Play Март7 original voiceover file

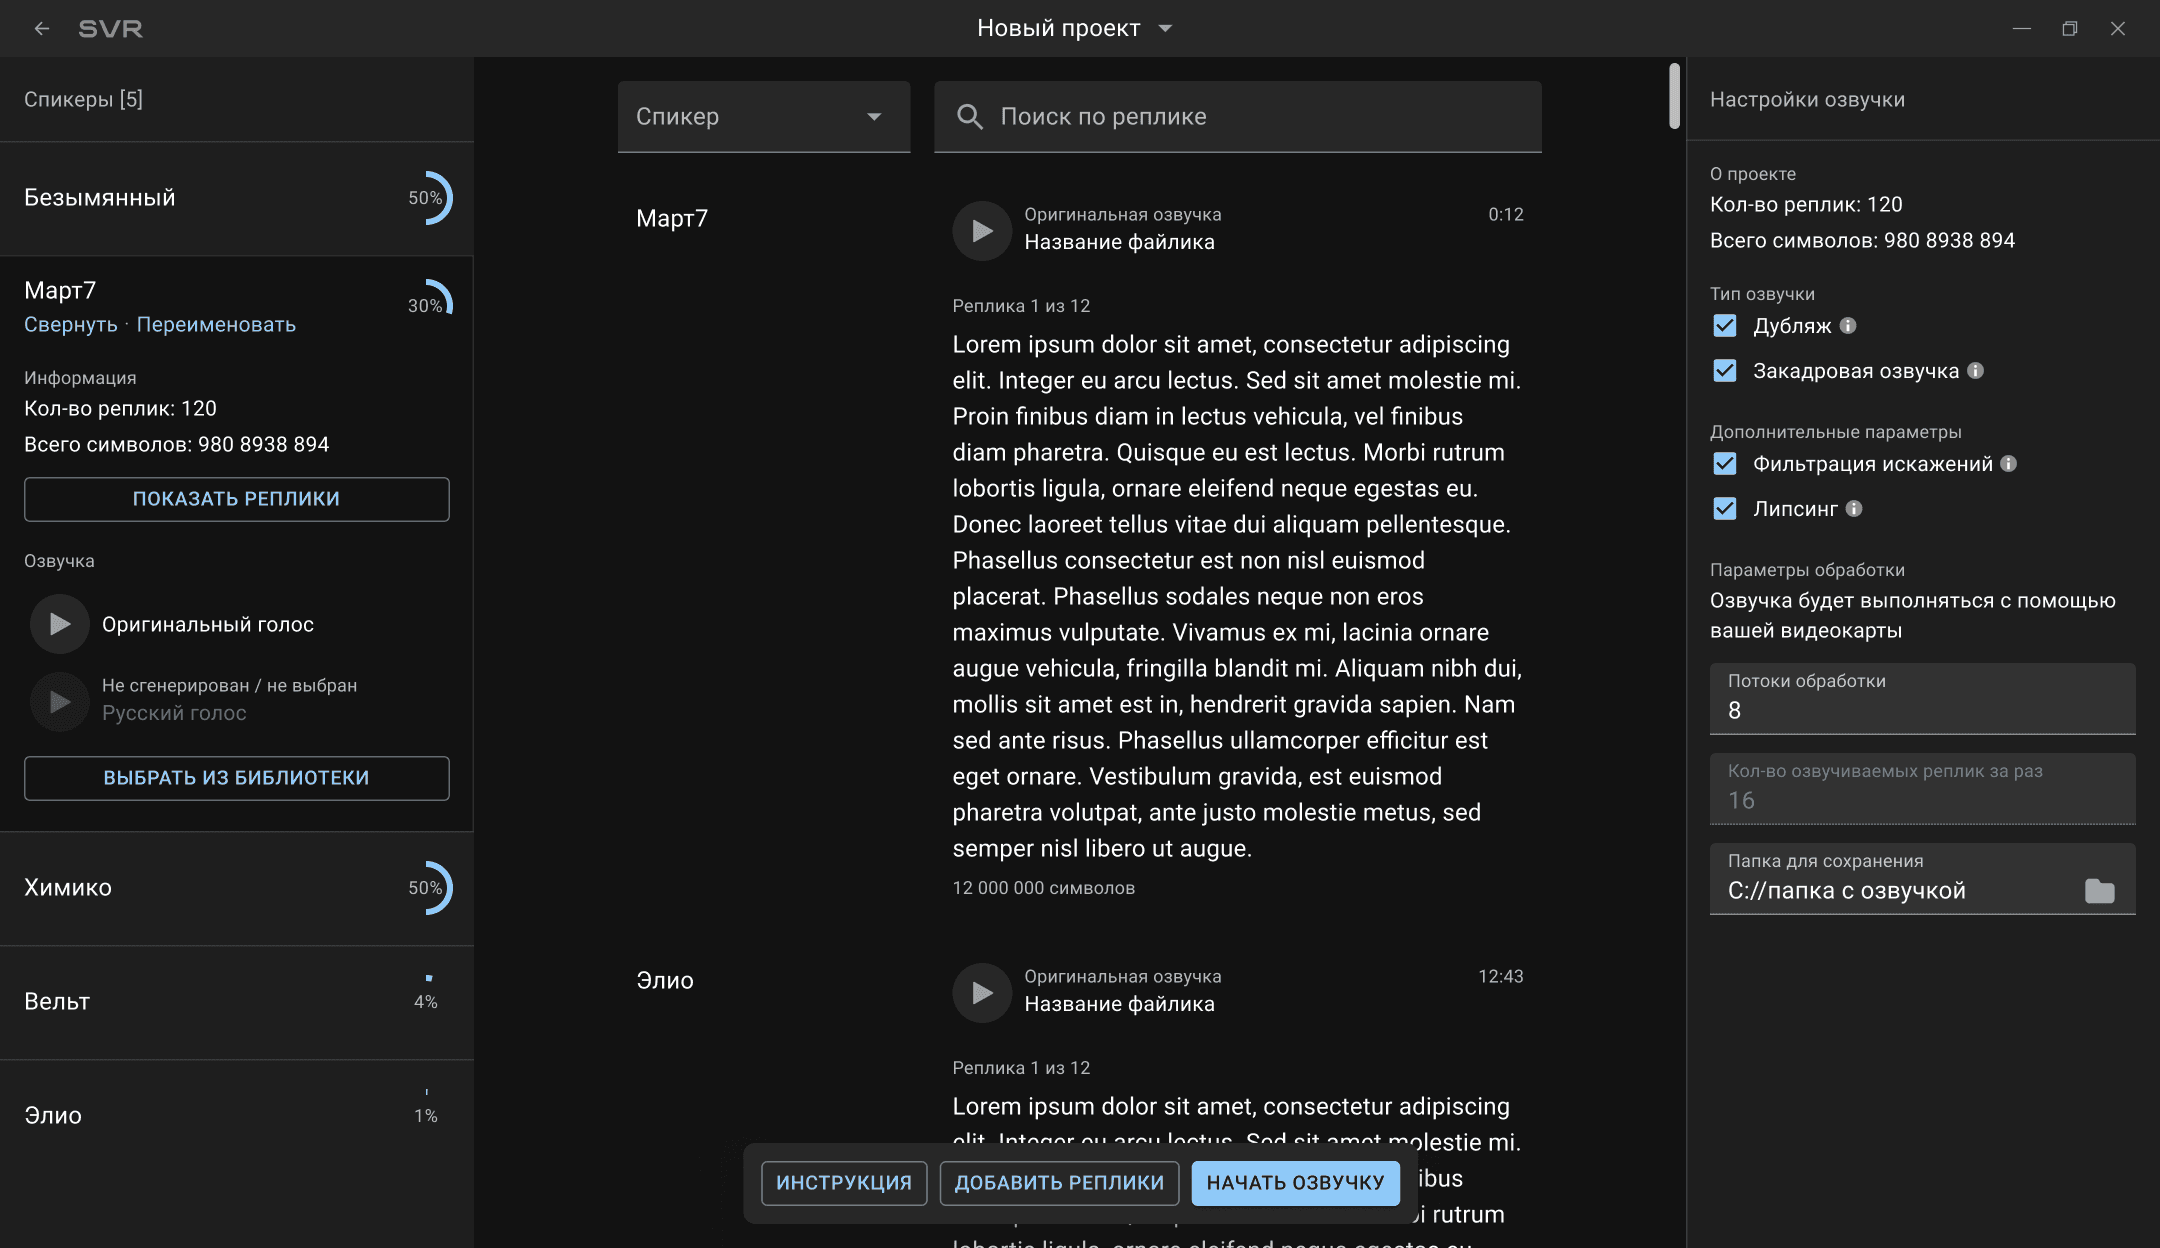tap(982, 231)
